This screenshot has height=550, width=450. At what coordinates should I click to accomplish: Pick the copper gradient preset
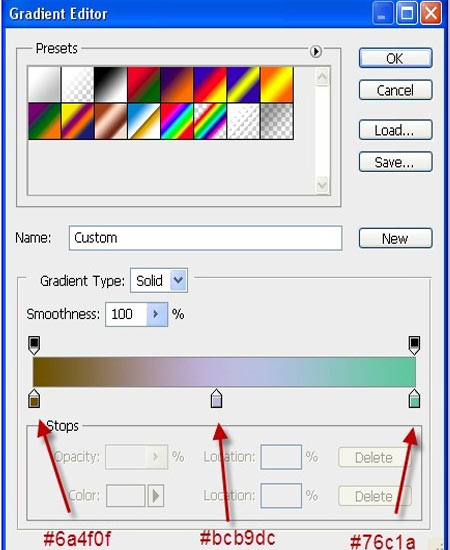click(110, 121)
